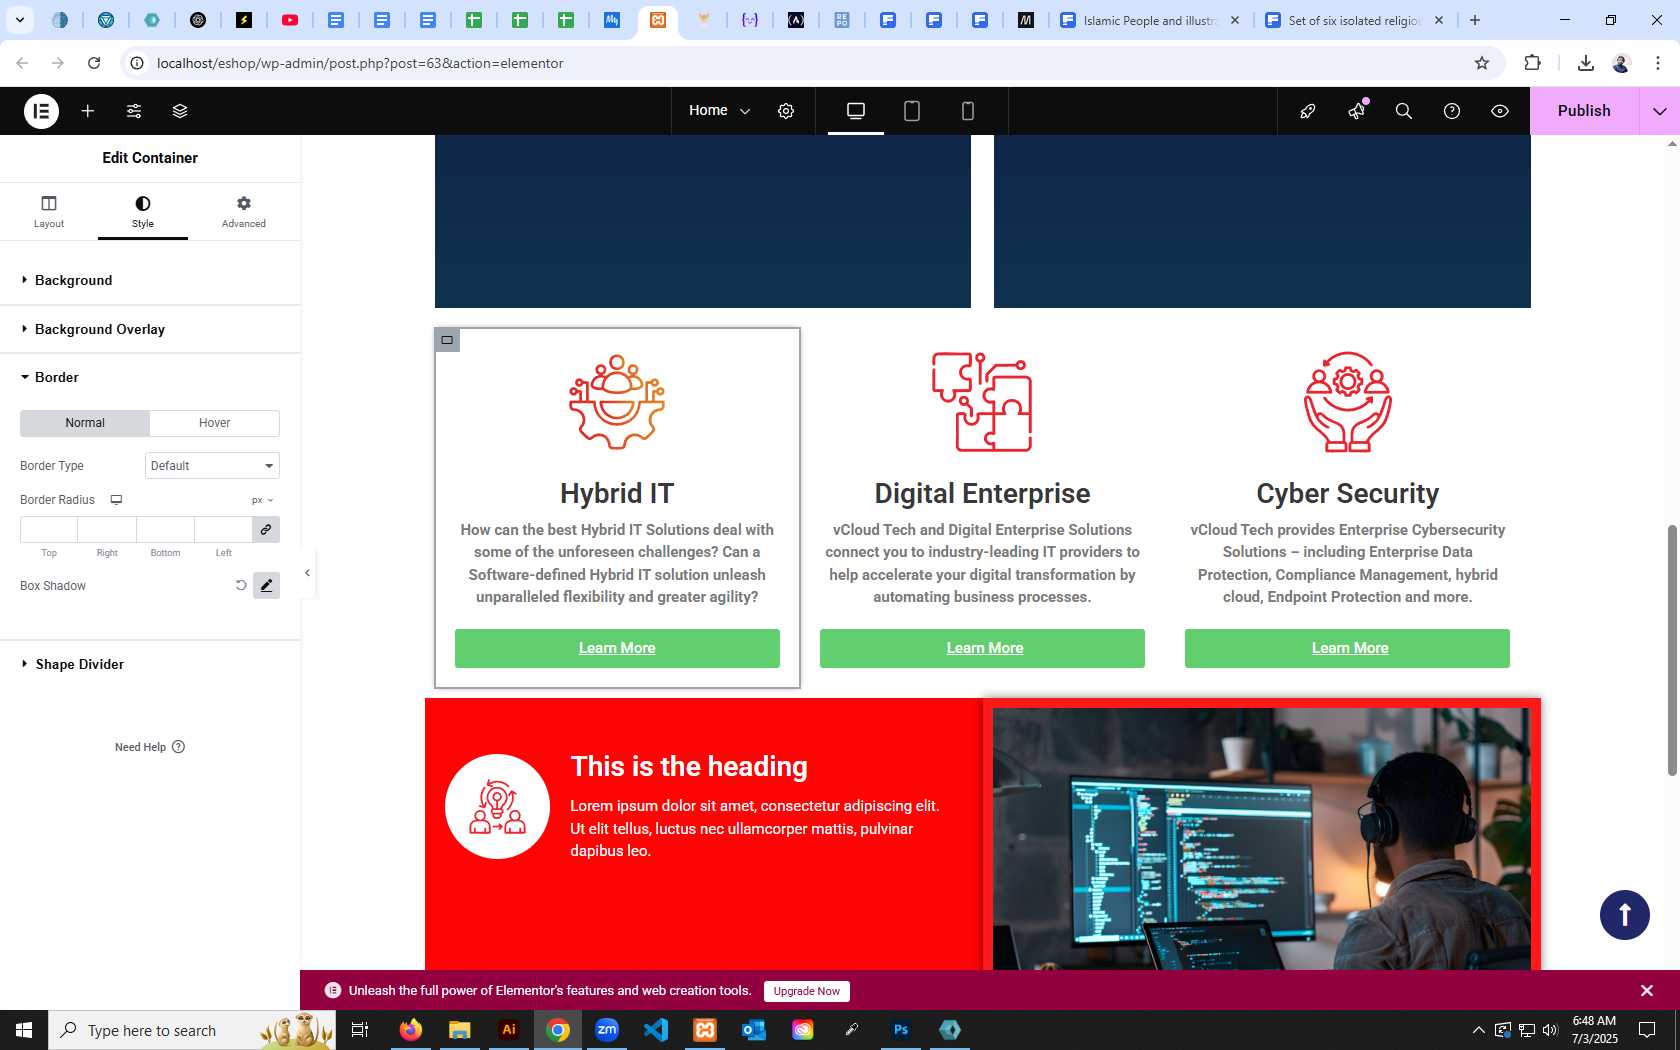Click the Left border radius field
Screen dimensions: 1680x1050
coord(223,529)
